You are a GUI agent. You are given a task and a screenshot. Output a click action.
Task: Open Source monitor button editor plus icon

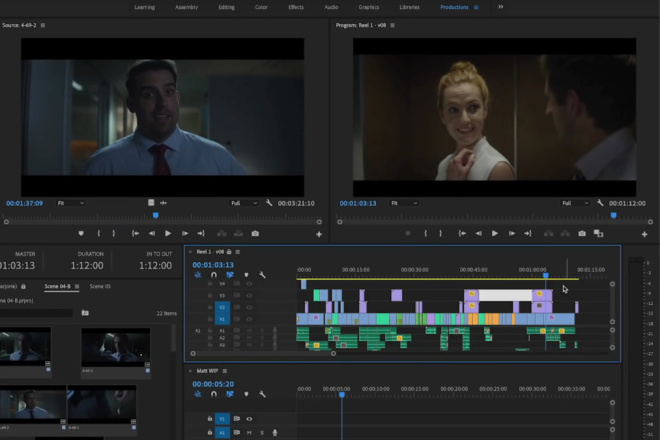click(319, 235)
